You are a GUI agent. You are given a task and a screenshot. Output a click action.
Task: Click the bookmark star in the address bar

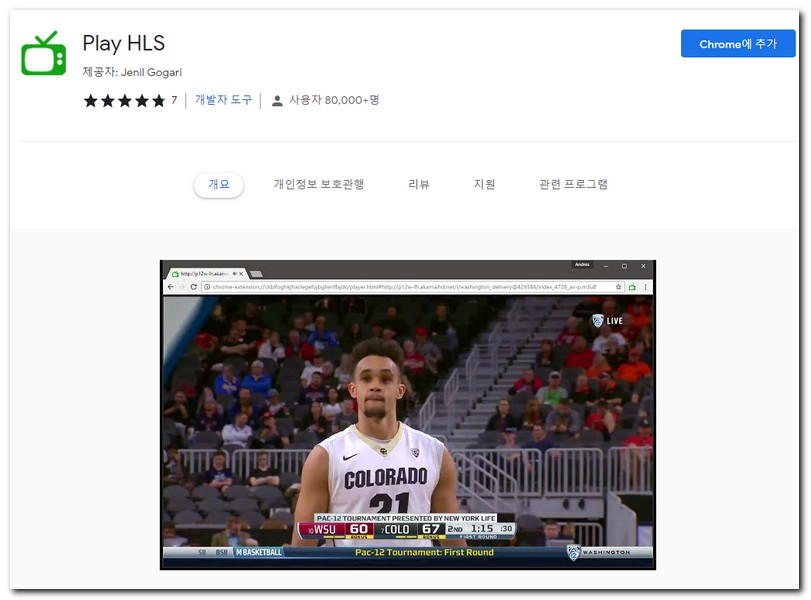pos(619,287)
